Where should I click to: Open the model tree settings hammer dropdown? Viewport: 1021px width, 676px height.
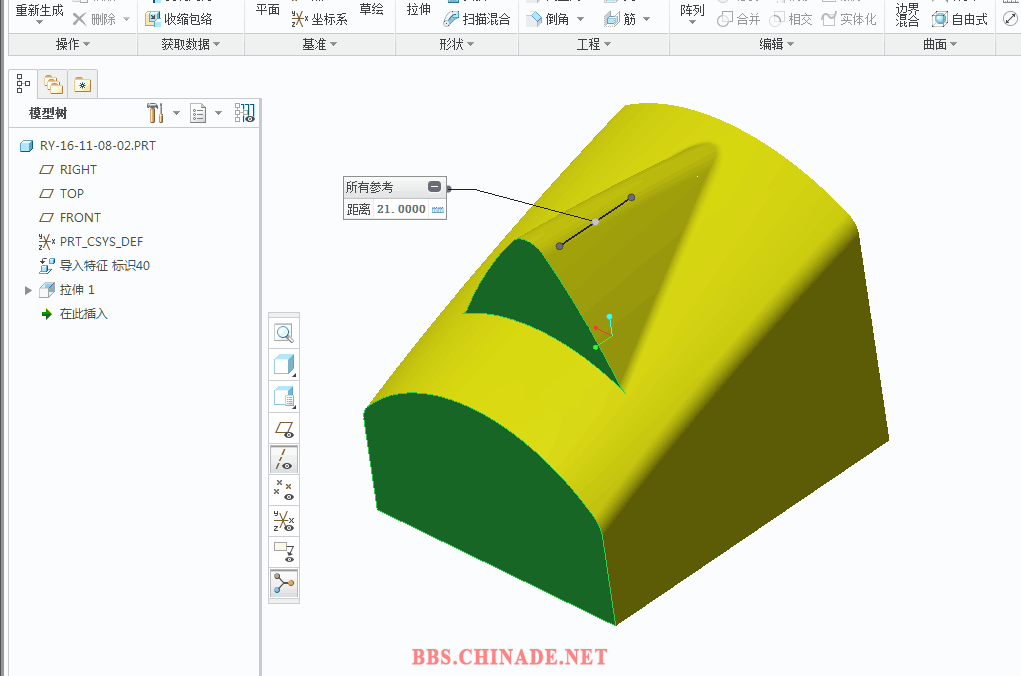pyautogui.click(x=176, y=113)
